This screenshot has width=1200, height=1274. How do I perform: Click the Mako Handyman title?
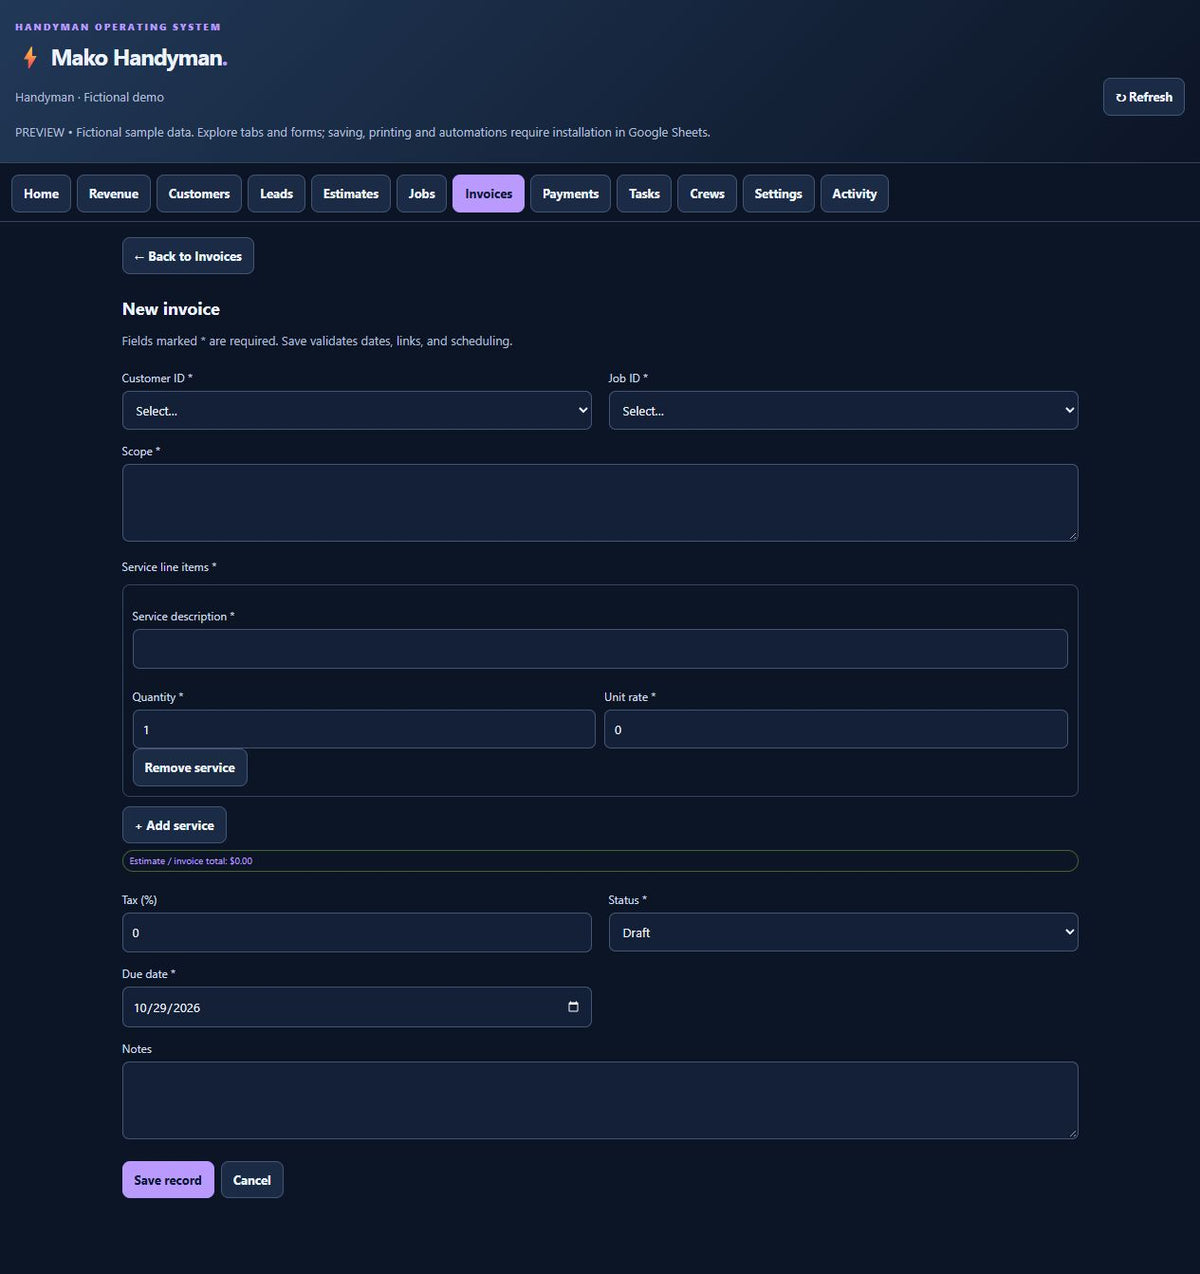click(139, 58)
